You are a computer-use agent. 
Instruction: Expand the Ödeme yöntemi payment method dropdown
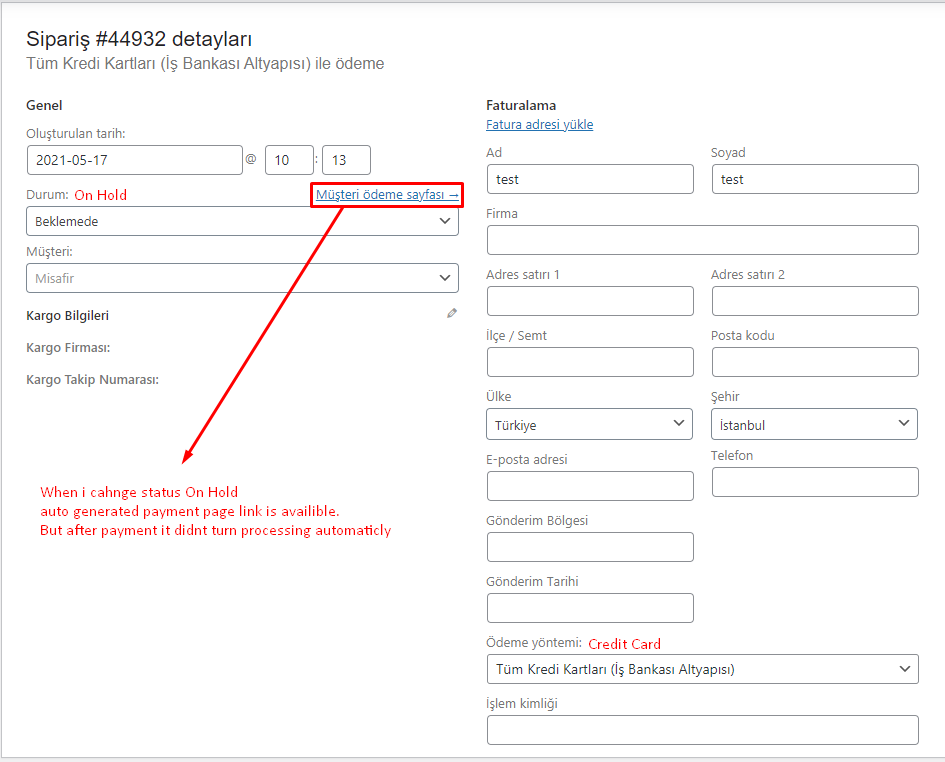pos(703,669)
